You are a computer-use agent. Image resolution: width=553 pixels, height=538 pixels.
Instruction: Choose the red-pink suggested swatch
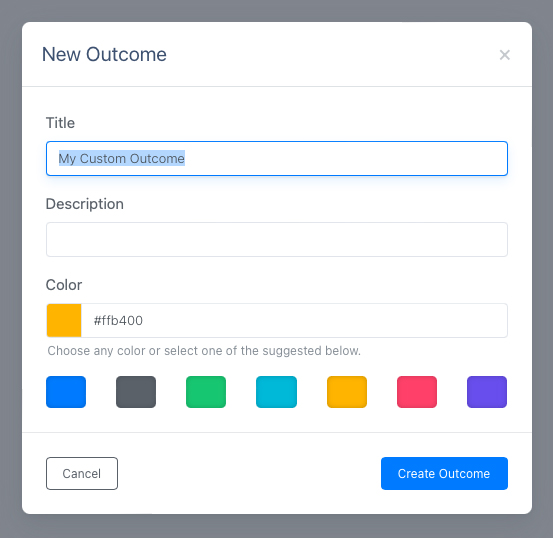coord(417,392)
